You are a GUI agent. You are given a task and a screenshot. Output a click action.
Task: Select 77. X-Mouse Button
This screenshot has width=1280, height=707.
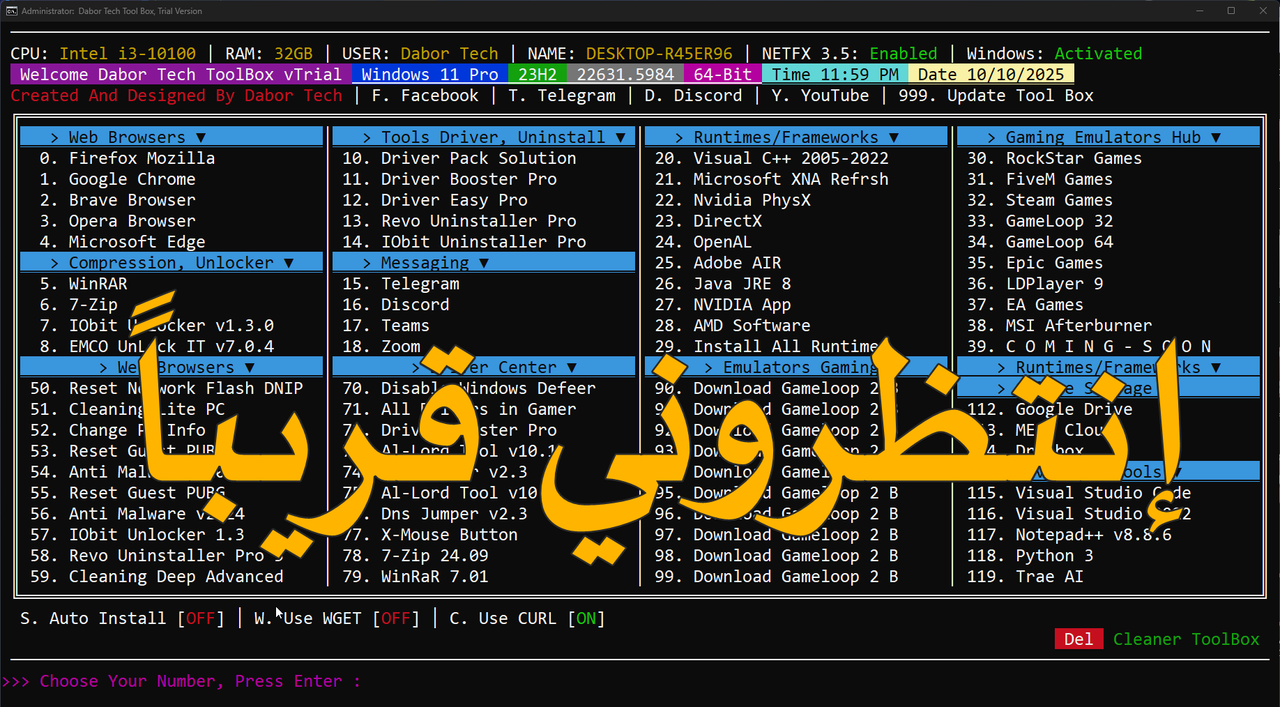[430, 535]
